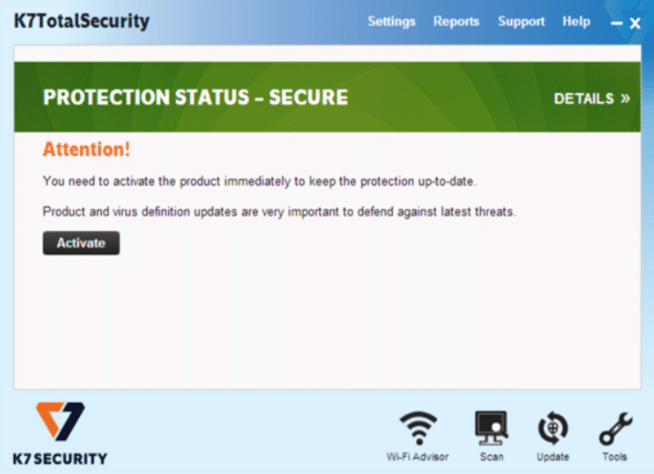654x474 pixels.
Task: Click the Update globe arrows icon
Action: [x=553, y=428]
